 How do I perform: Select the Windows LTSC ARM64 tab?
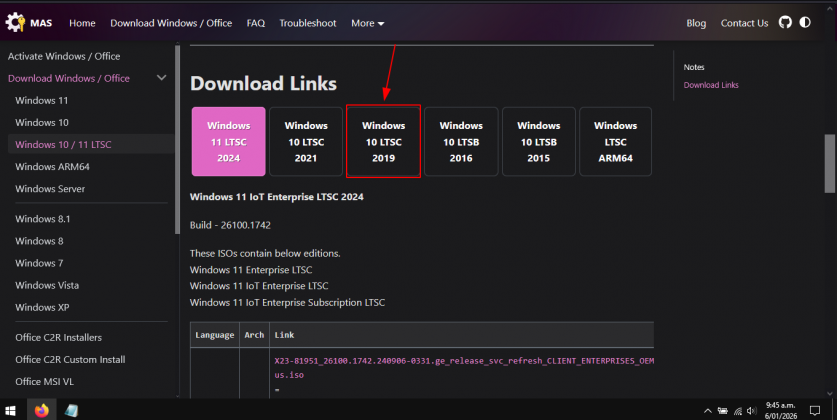(x=615, y=142)
